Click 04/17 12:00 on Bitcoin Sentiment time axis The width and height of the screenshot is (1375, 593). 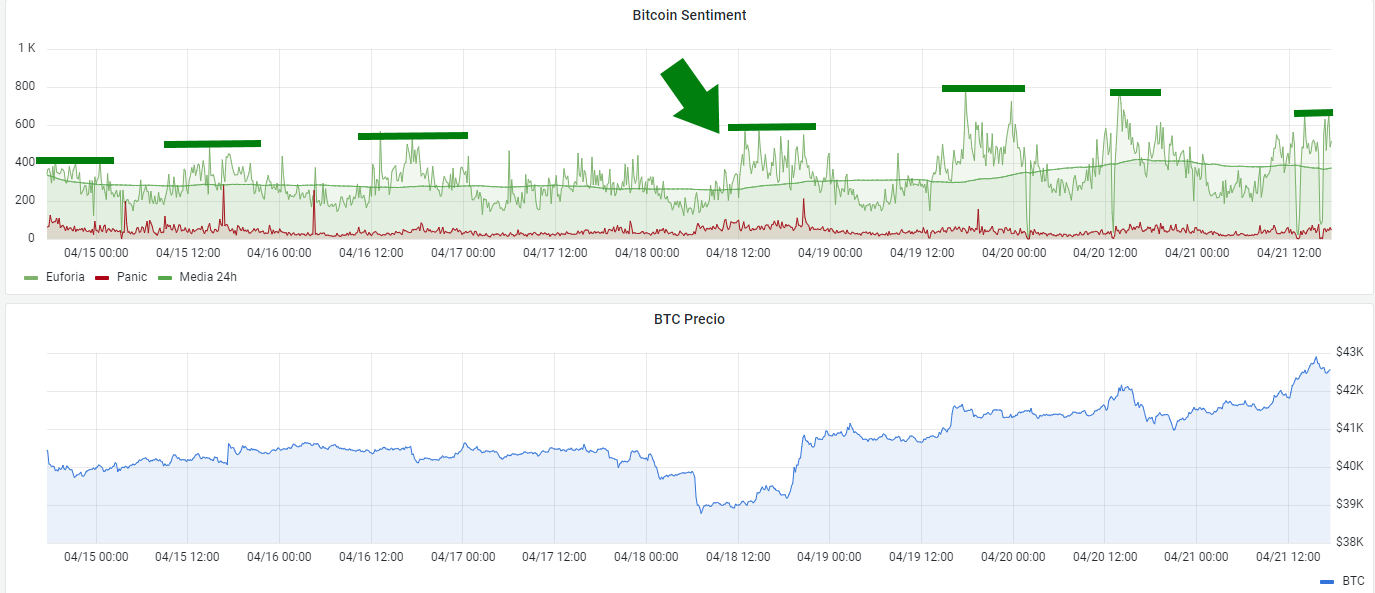coord(555,253)
